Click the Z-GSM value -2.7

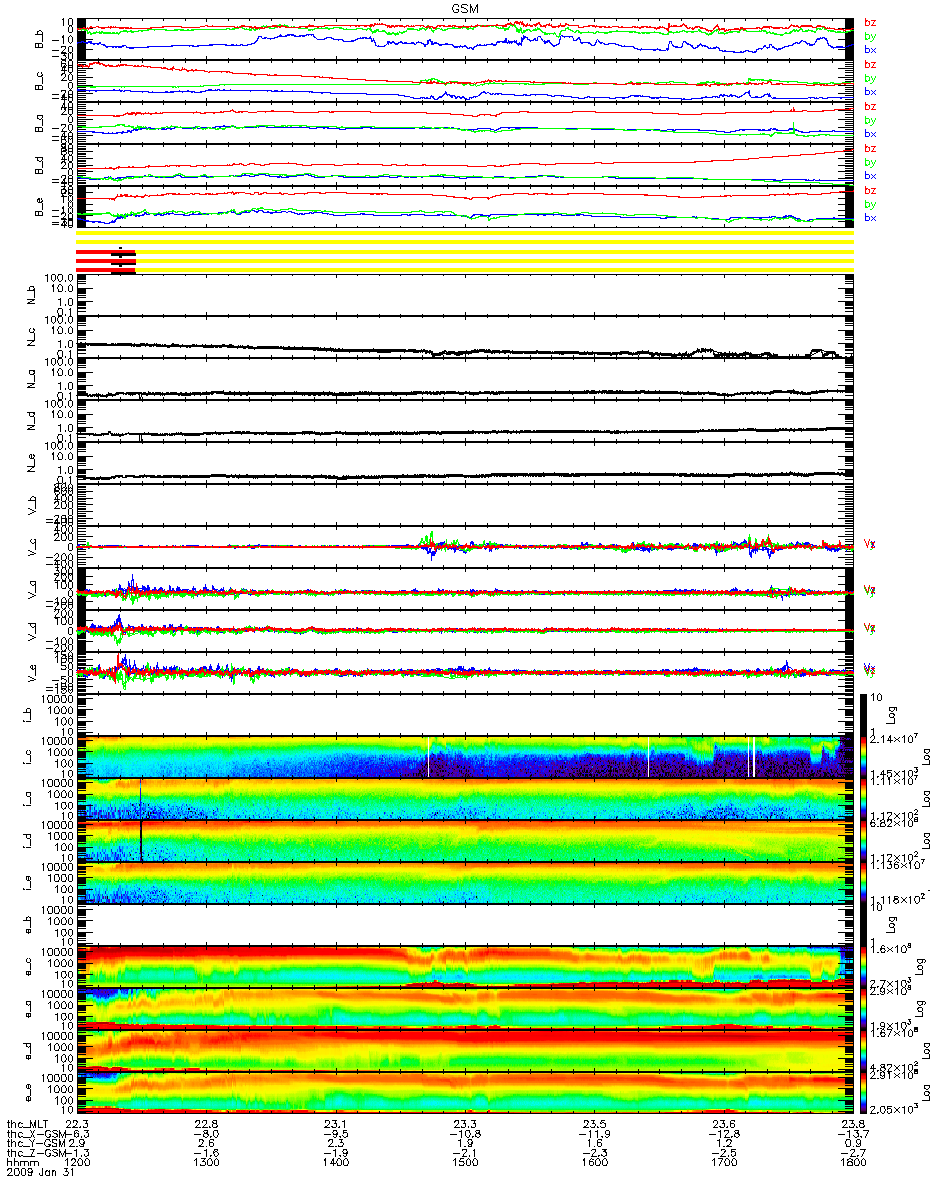pos(852,1153)
